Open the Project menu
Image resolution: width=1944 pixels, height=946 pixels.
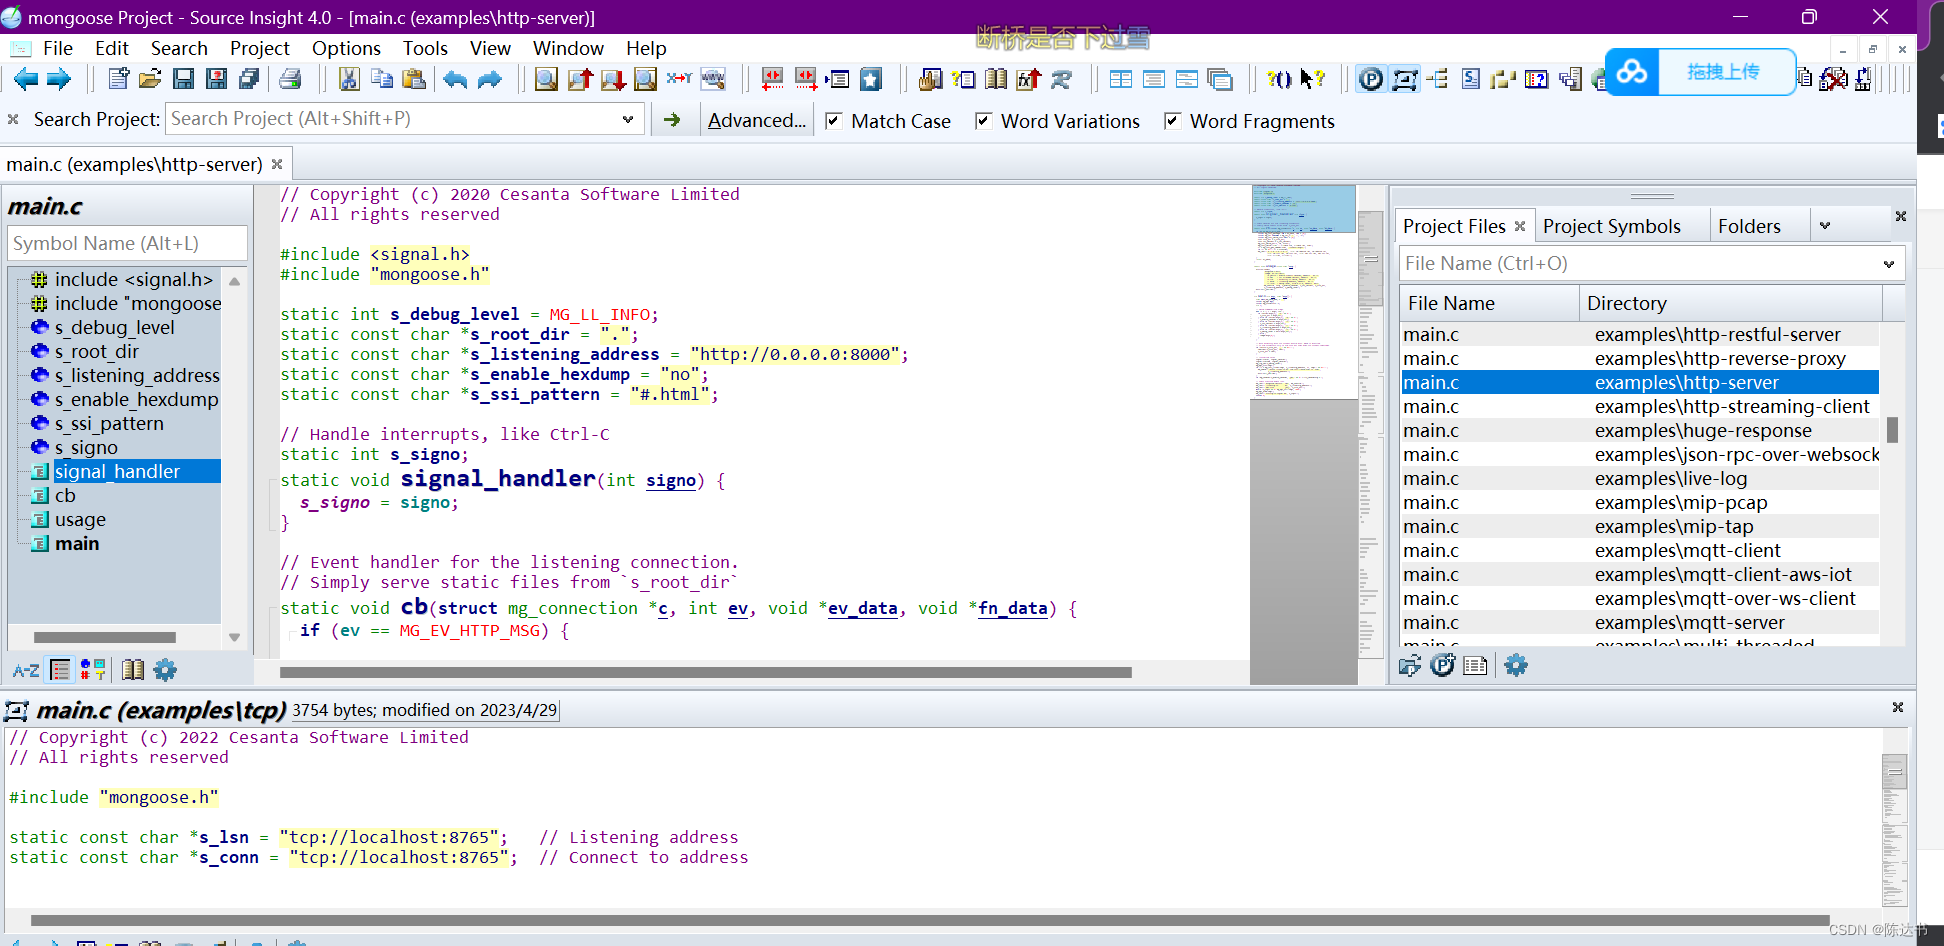(x=259, y=48)
